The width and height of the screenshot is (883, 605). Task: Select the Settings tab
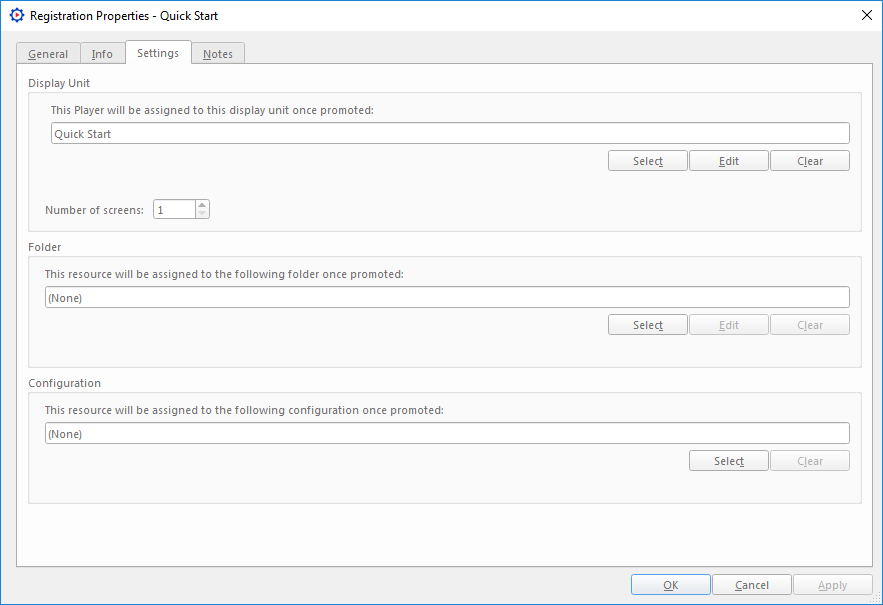pyautogui.click(x=158, y=52)
